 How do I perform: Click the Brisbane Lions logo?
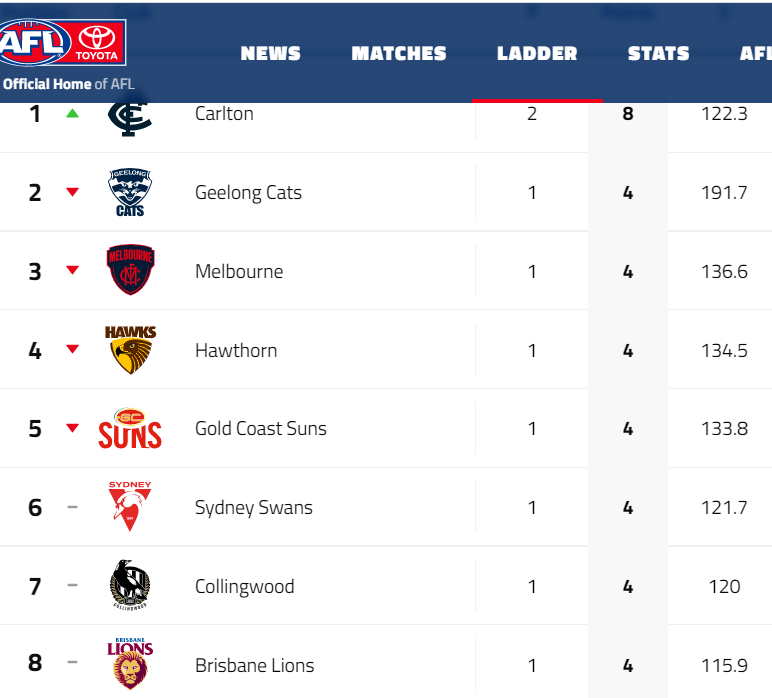pyautogui.click(x=130, y=664)
